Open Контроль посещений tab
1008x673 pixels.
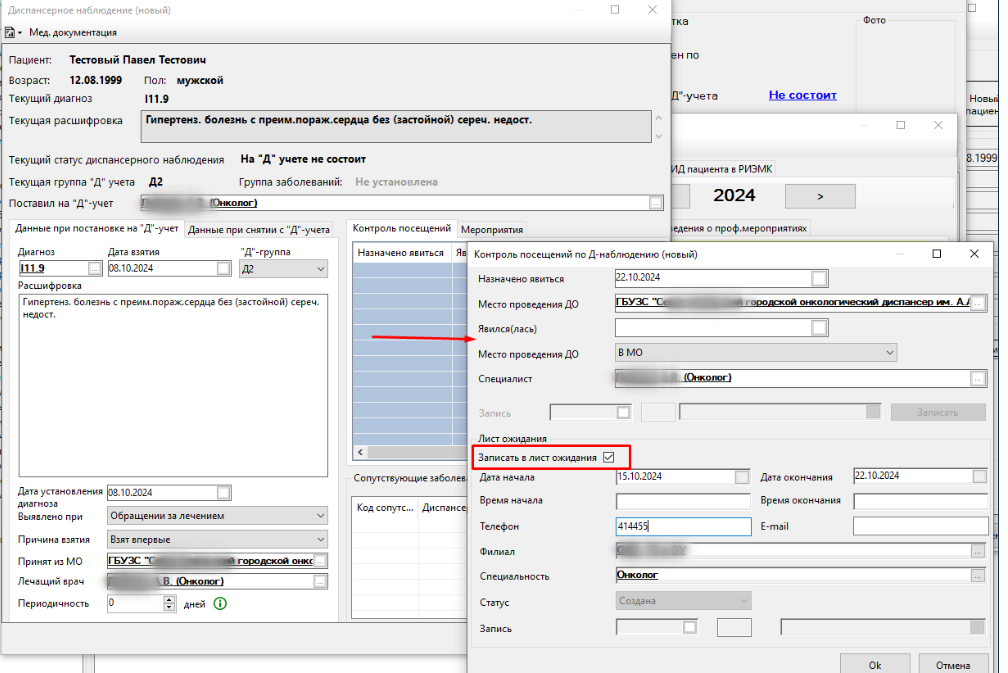401,228
